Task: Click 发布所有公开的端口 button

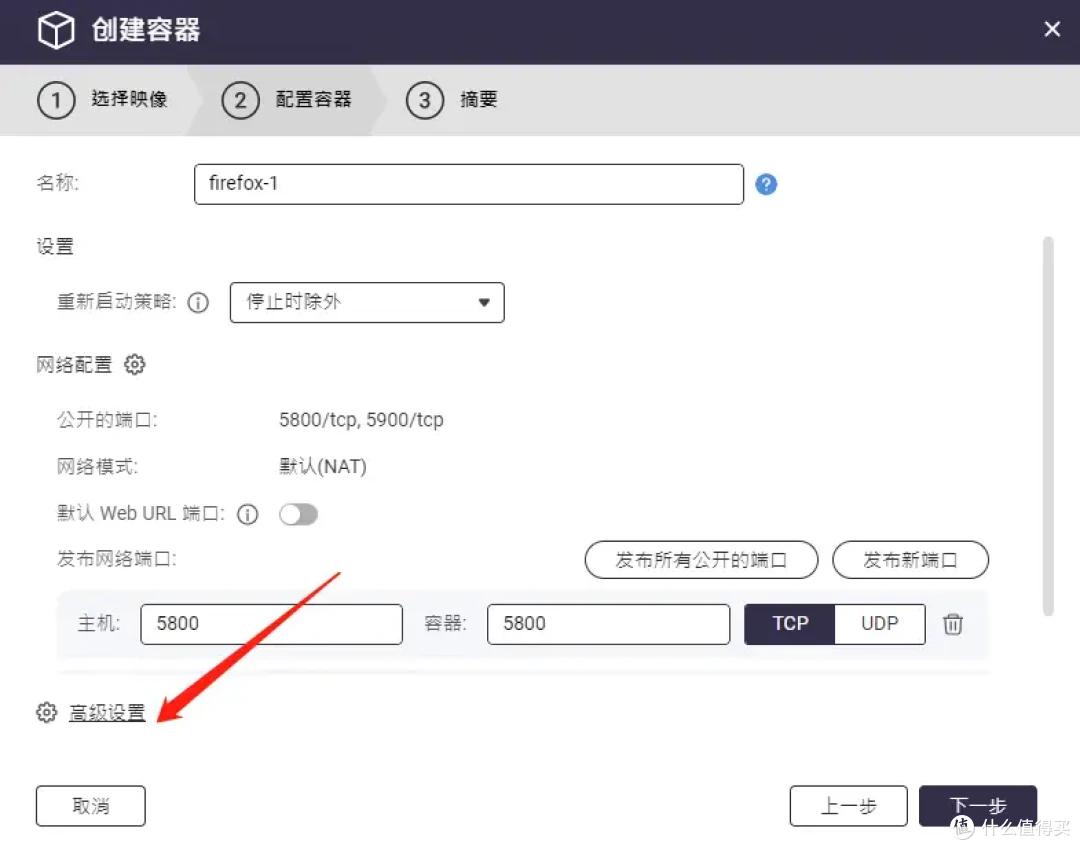Action: pos(701,560)
